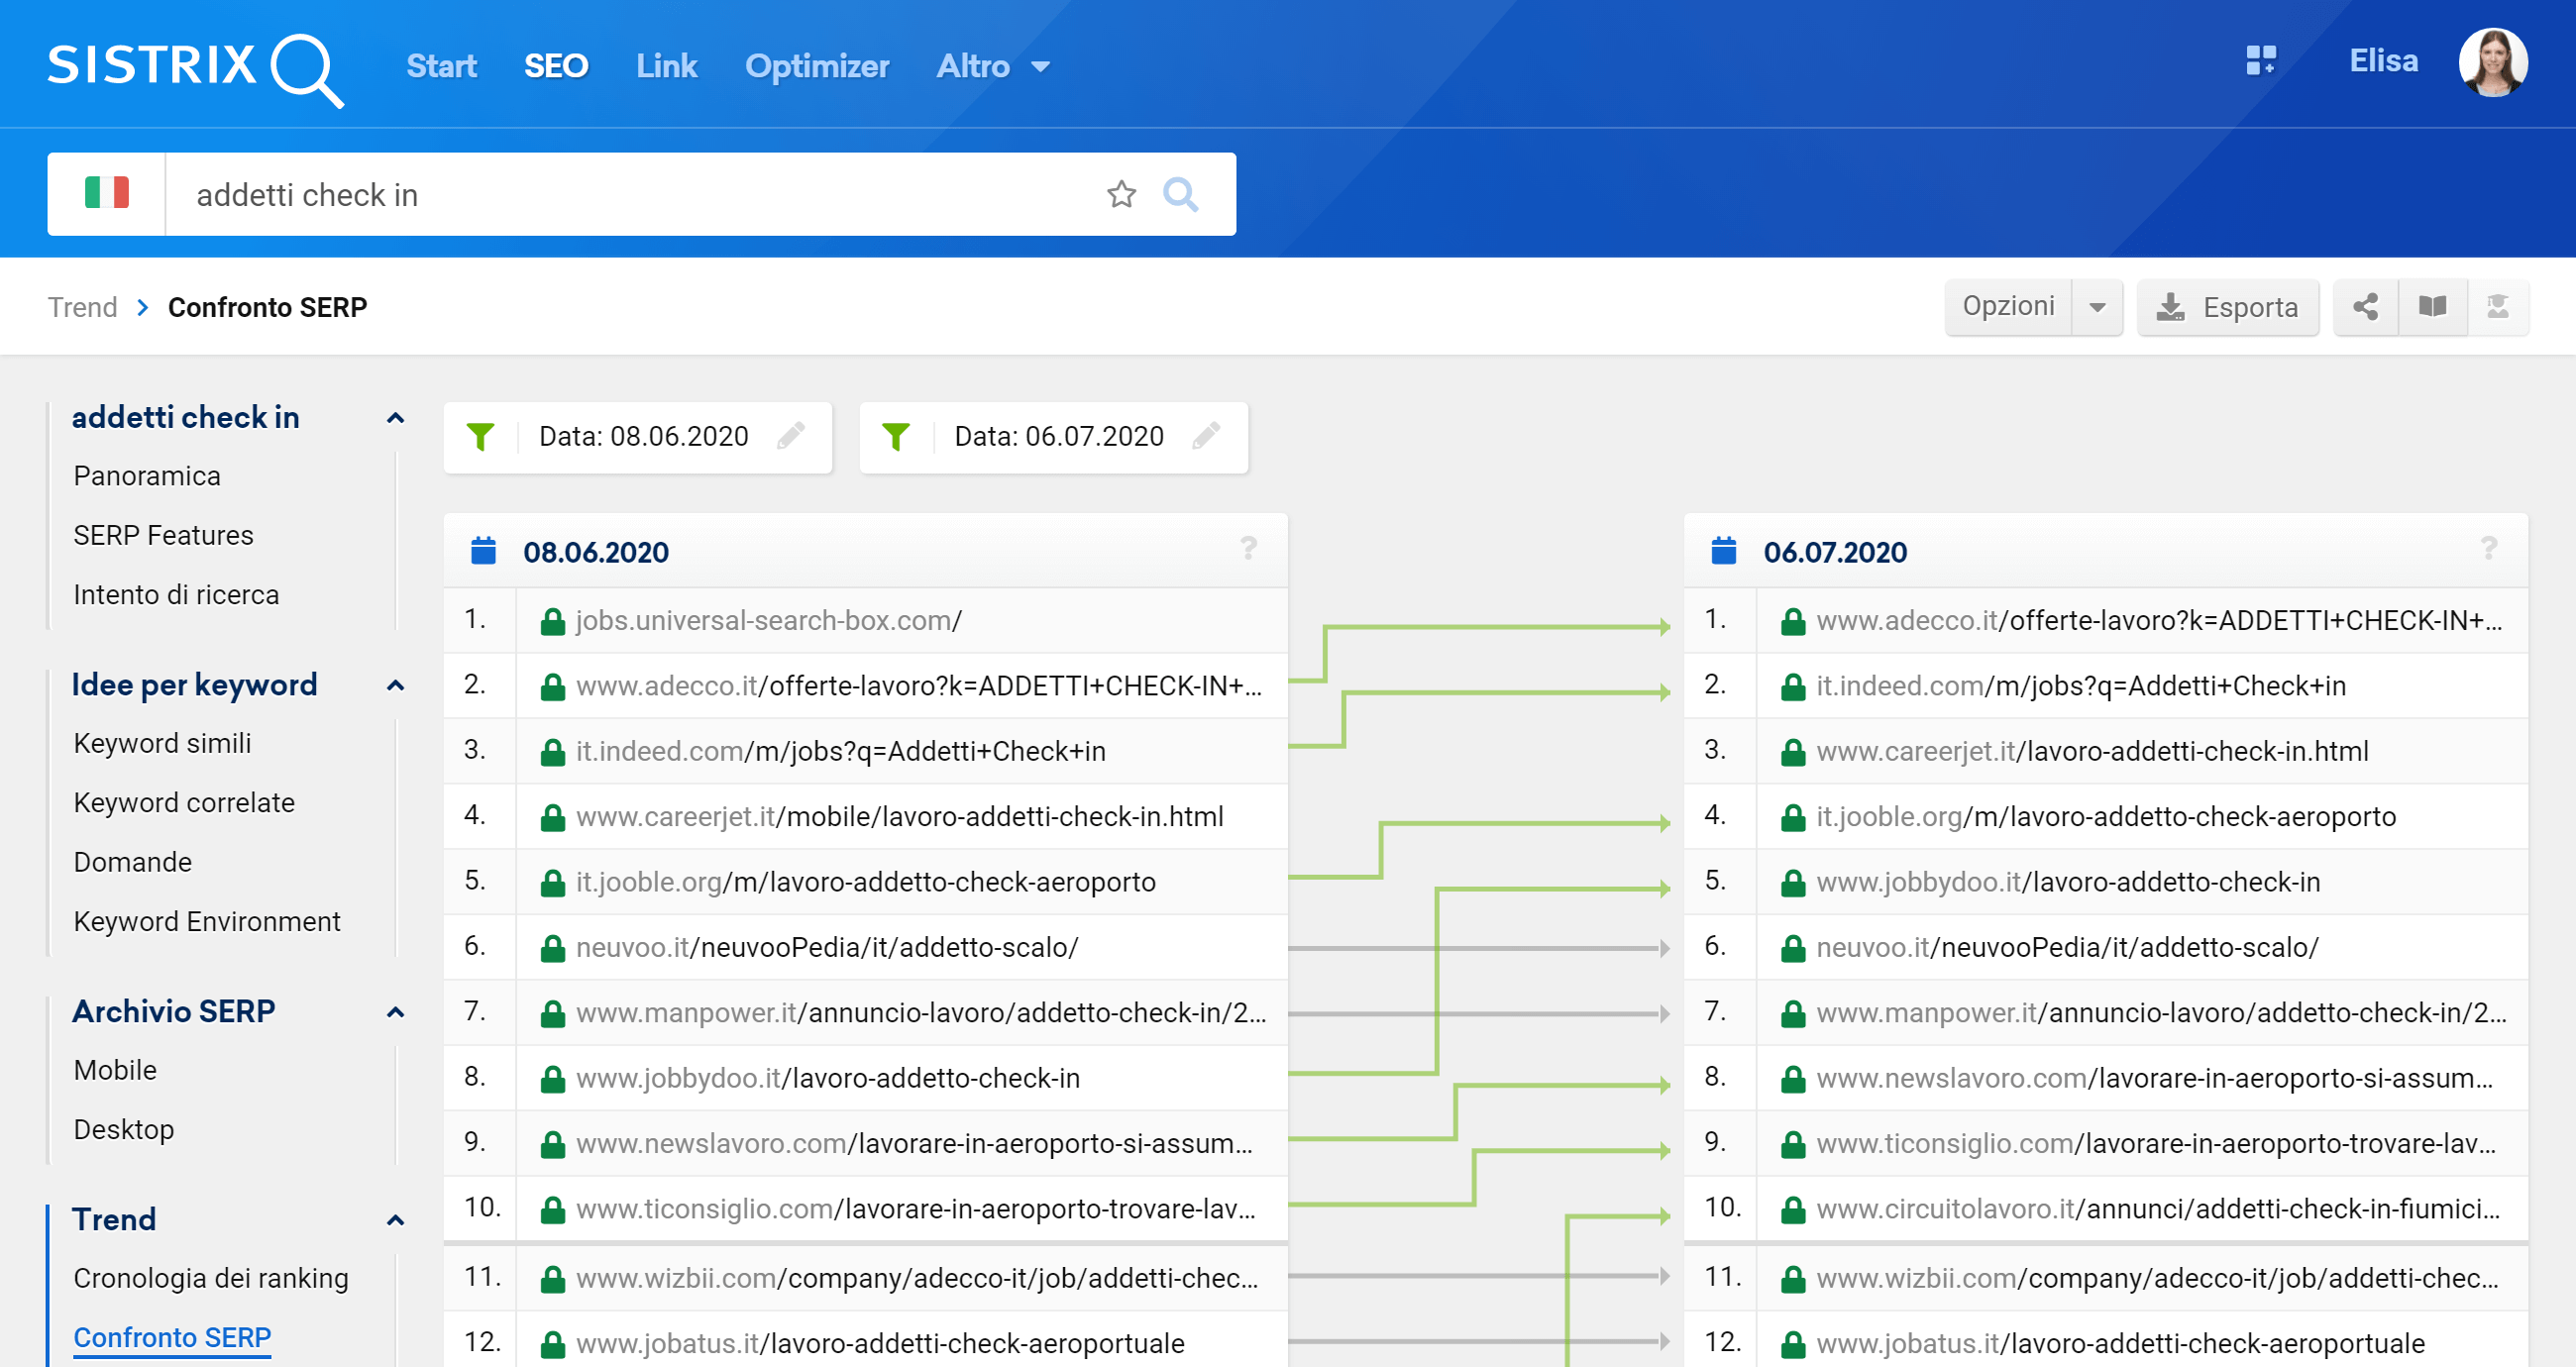Open right www.newslavoro.com result link
The height and width of the screenshot is (1367, 2576).
[x=2155, y=1078]
